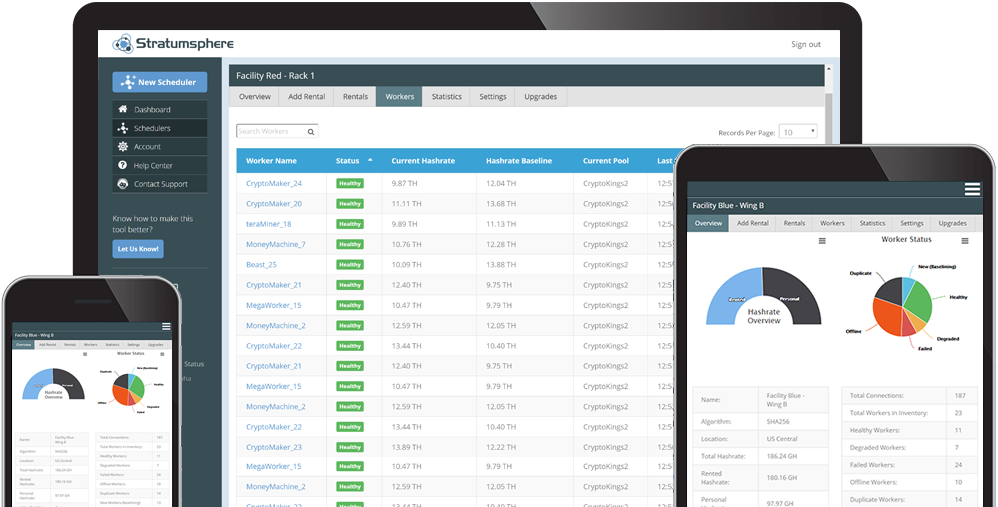The image size is (998, 507).
Task: Click the US Central location value on tablet
Action: (782, 439)
